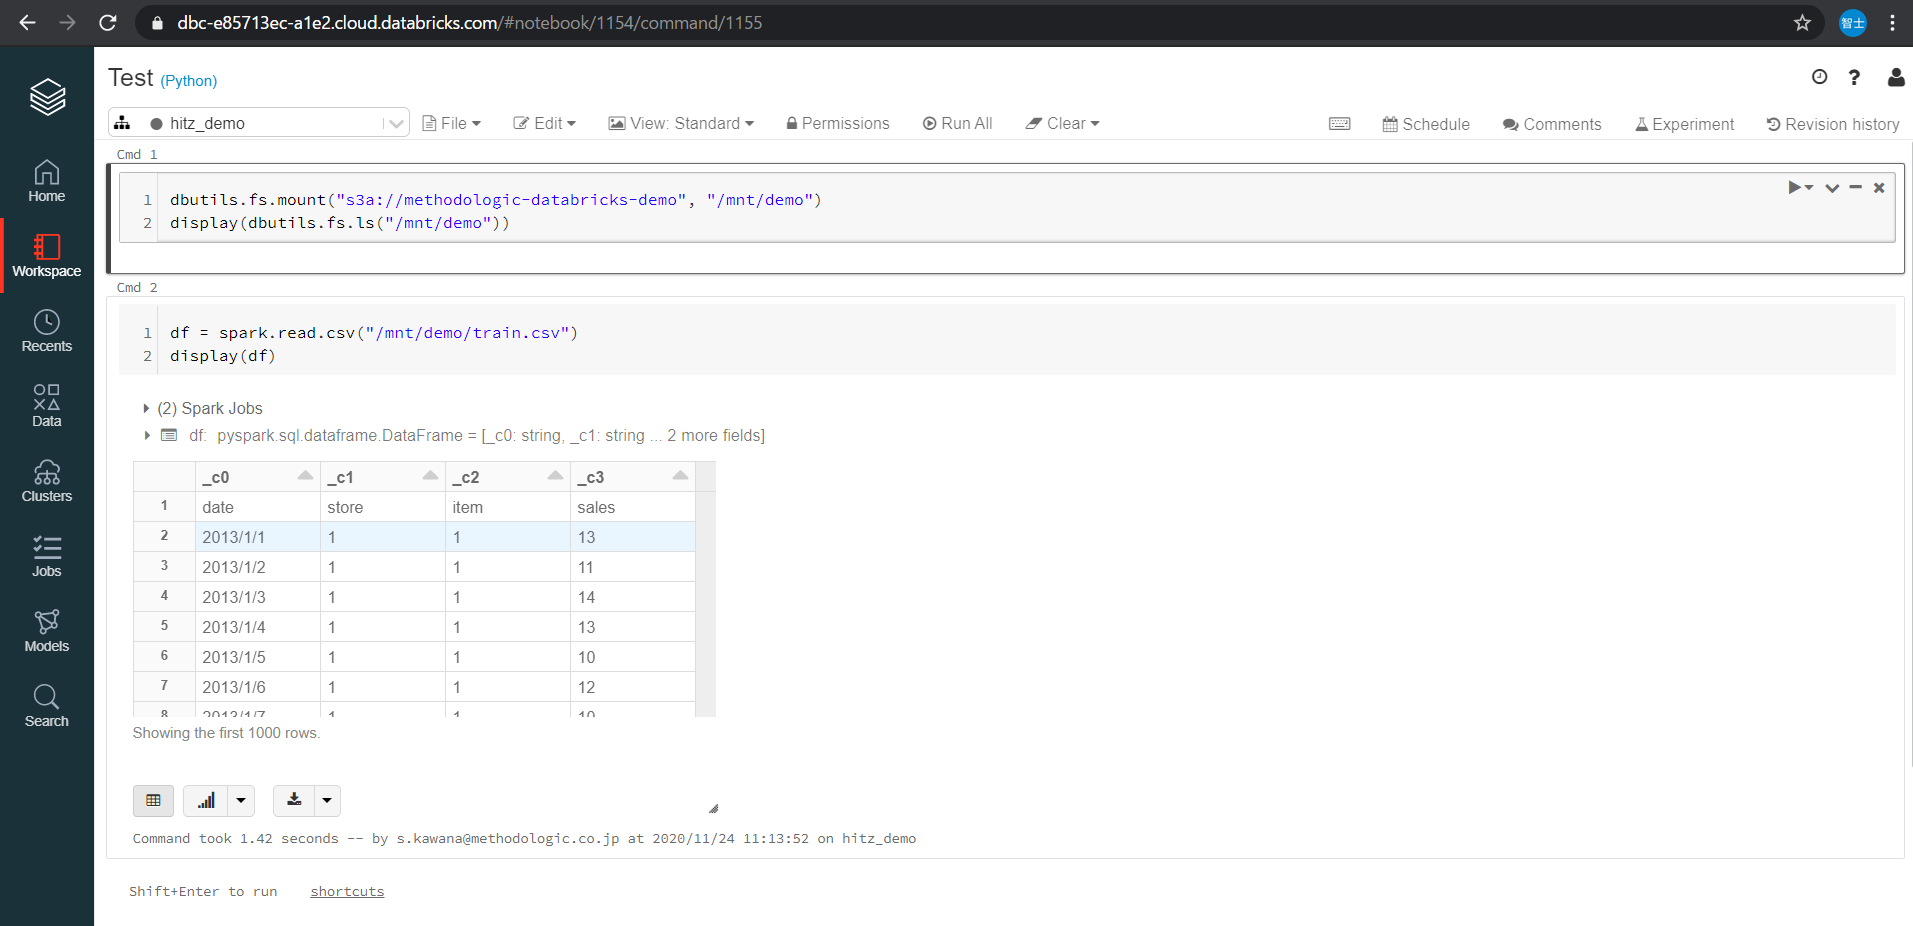Viewport: 1913px width, 926px height.
Task: Open the browser profile avatar
Action: pos(1853,23)
